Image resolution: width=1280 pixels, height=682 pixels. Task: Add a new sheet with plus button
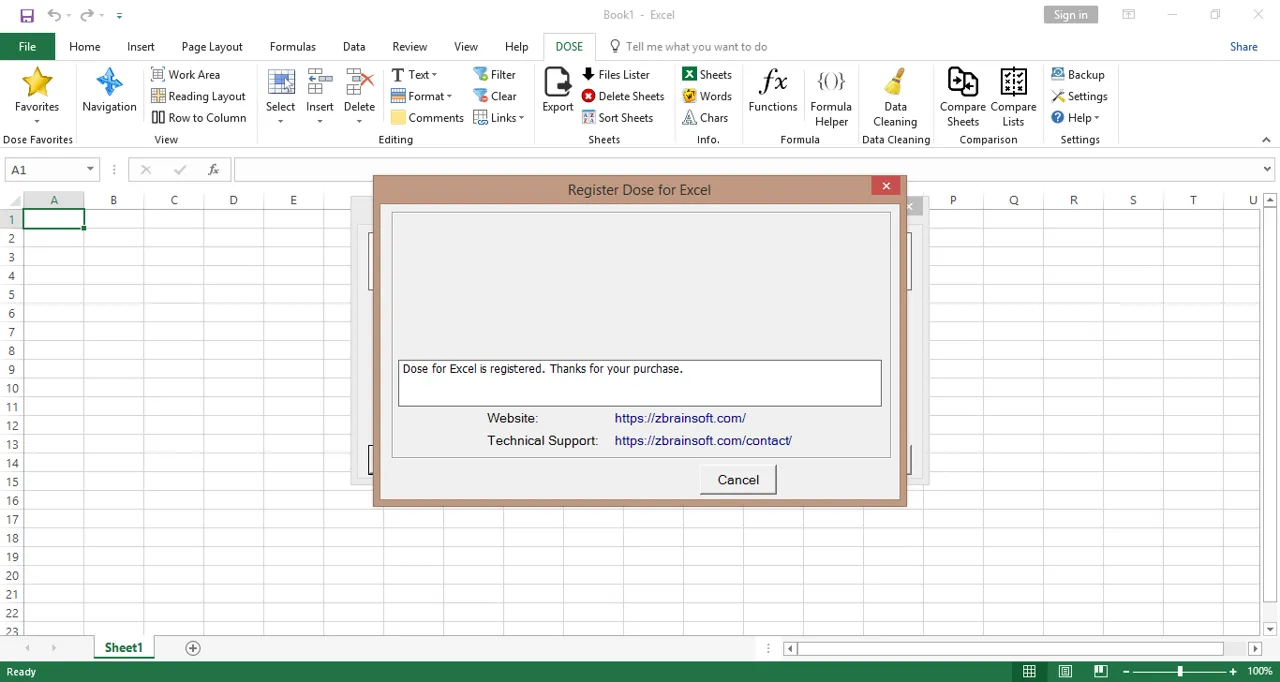tap(193, 648)
